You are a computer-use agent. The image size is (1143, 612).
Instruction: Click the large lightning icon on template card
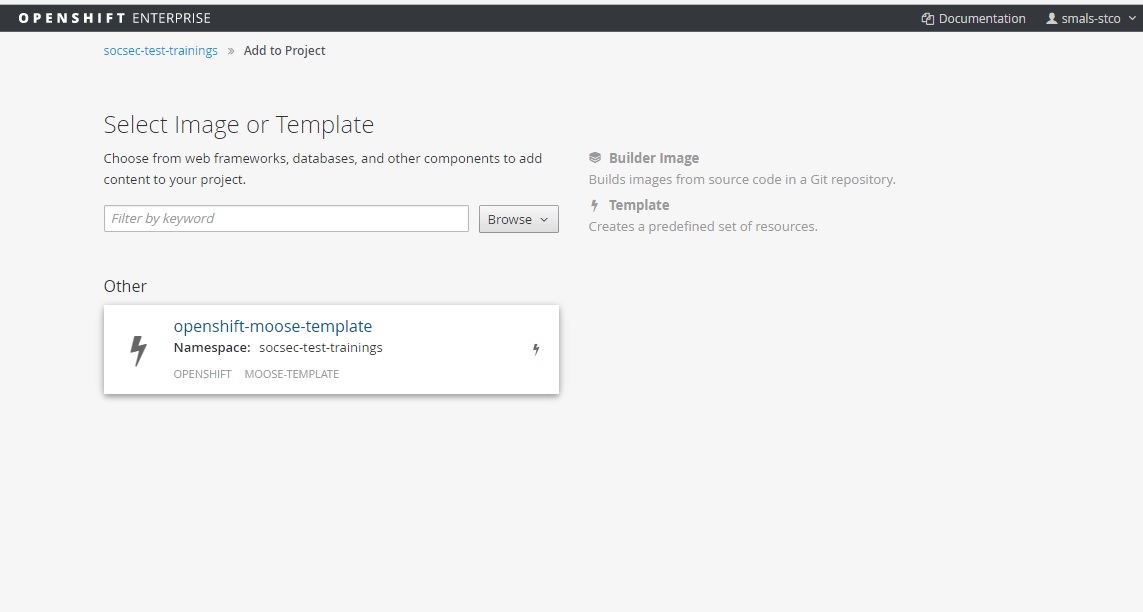tap(139, 350)
